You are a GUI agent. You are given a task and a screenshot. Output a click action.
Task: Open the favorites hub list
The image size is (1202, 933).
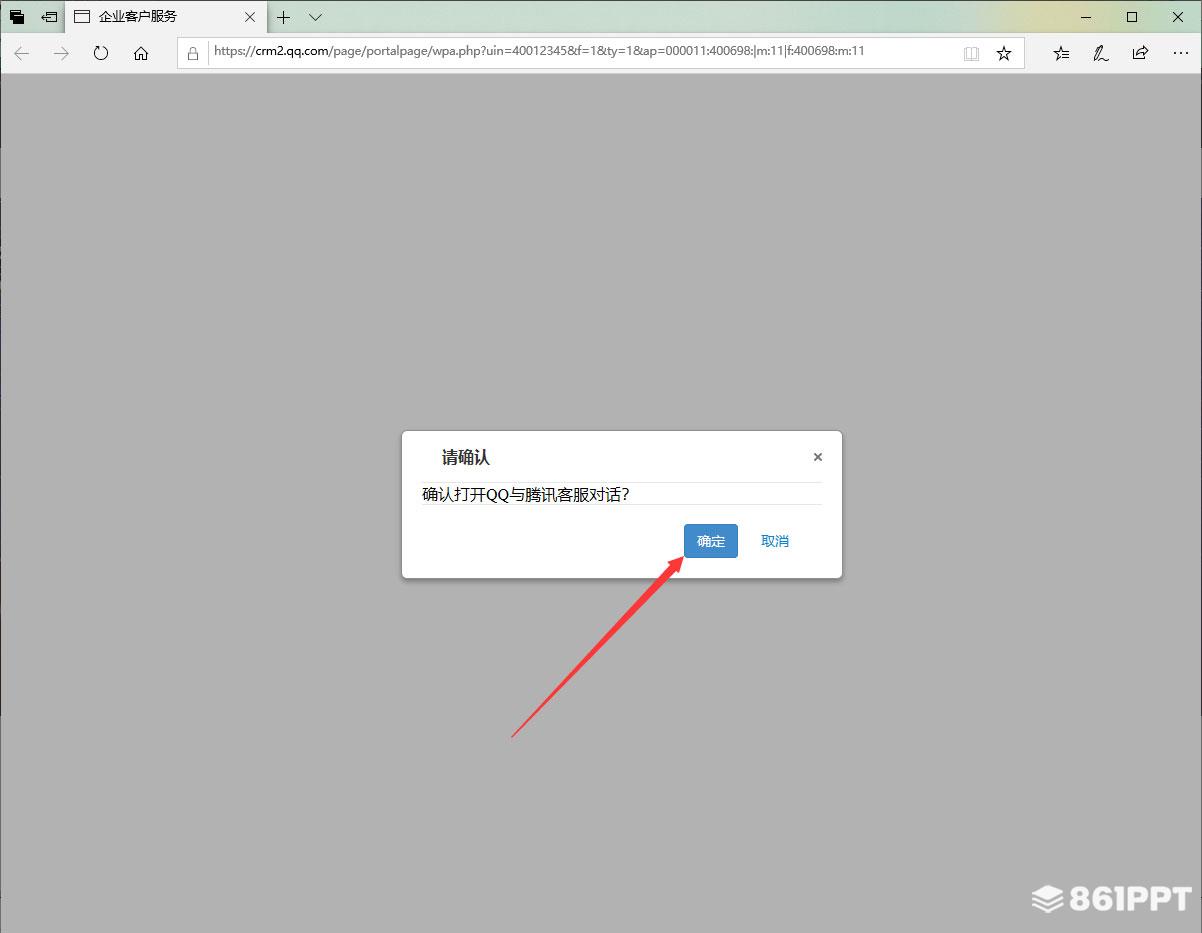click(1061, 53)
